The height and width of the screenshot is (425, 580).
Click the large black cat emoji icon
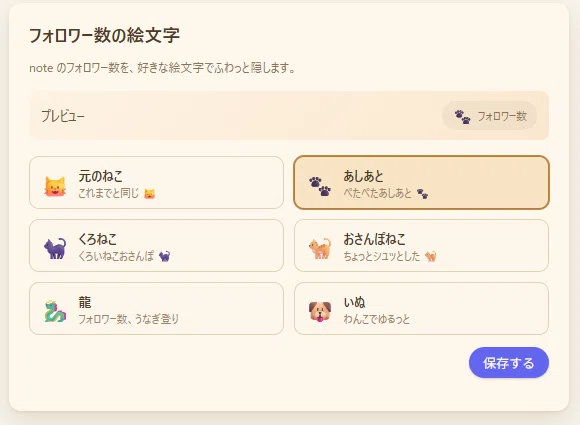[55, 248]
